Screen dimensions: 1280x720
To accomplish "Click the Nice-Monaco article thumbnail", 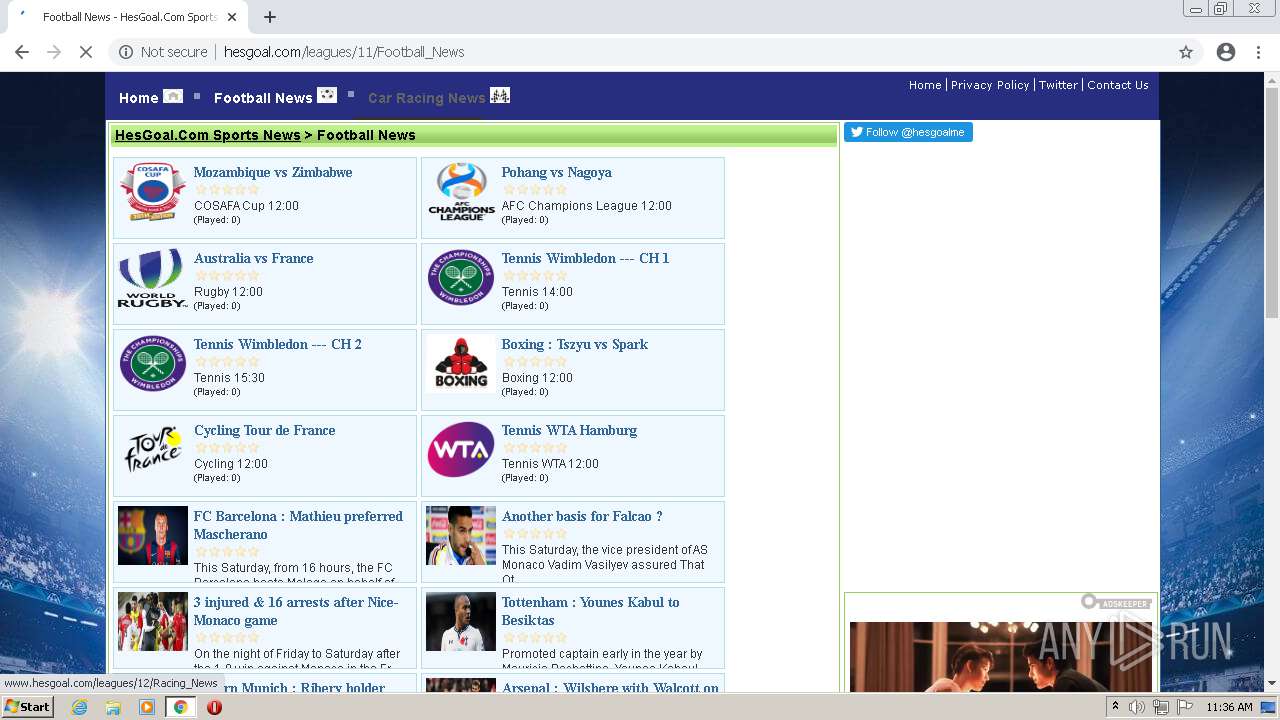I will click(x=153, y=622).
